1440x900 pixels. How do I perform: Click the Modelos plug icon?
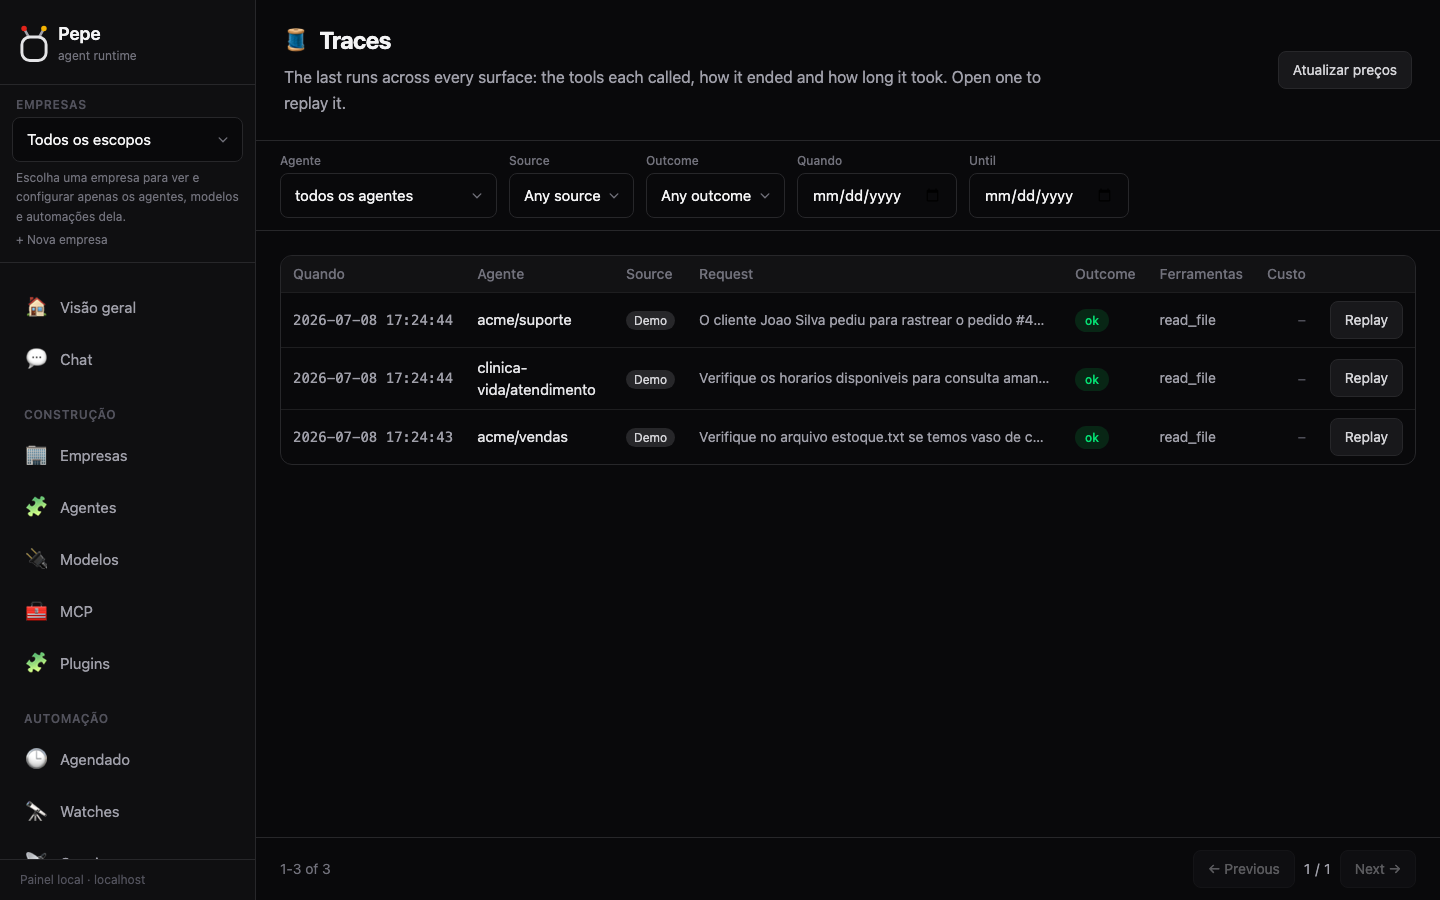(37, 559)
